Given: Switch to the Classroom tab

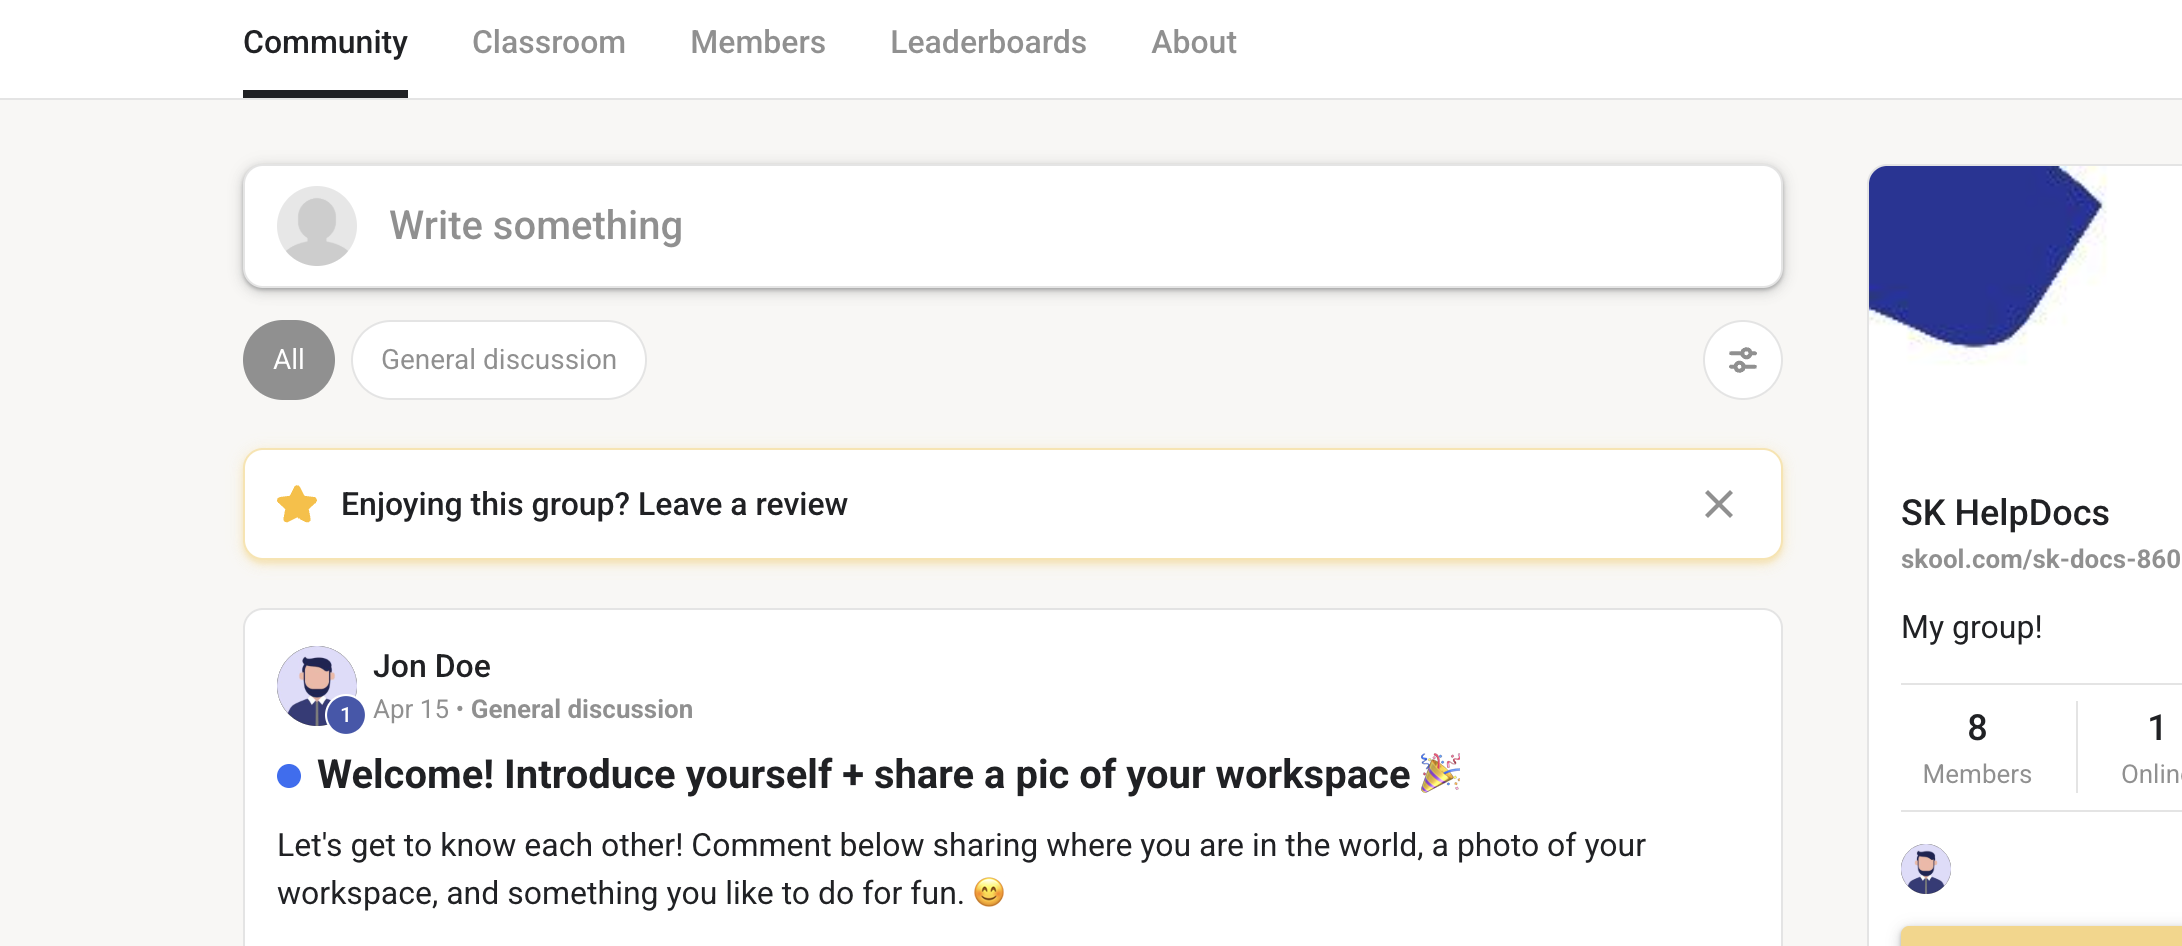Looking at the screenshot, I should (549, 42).
